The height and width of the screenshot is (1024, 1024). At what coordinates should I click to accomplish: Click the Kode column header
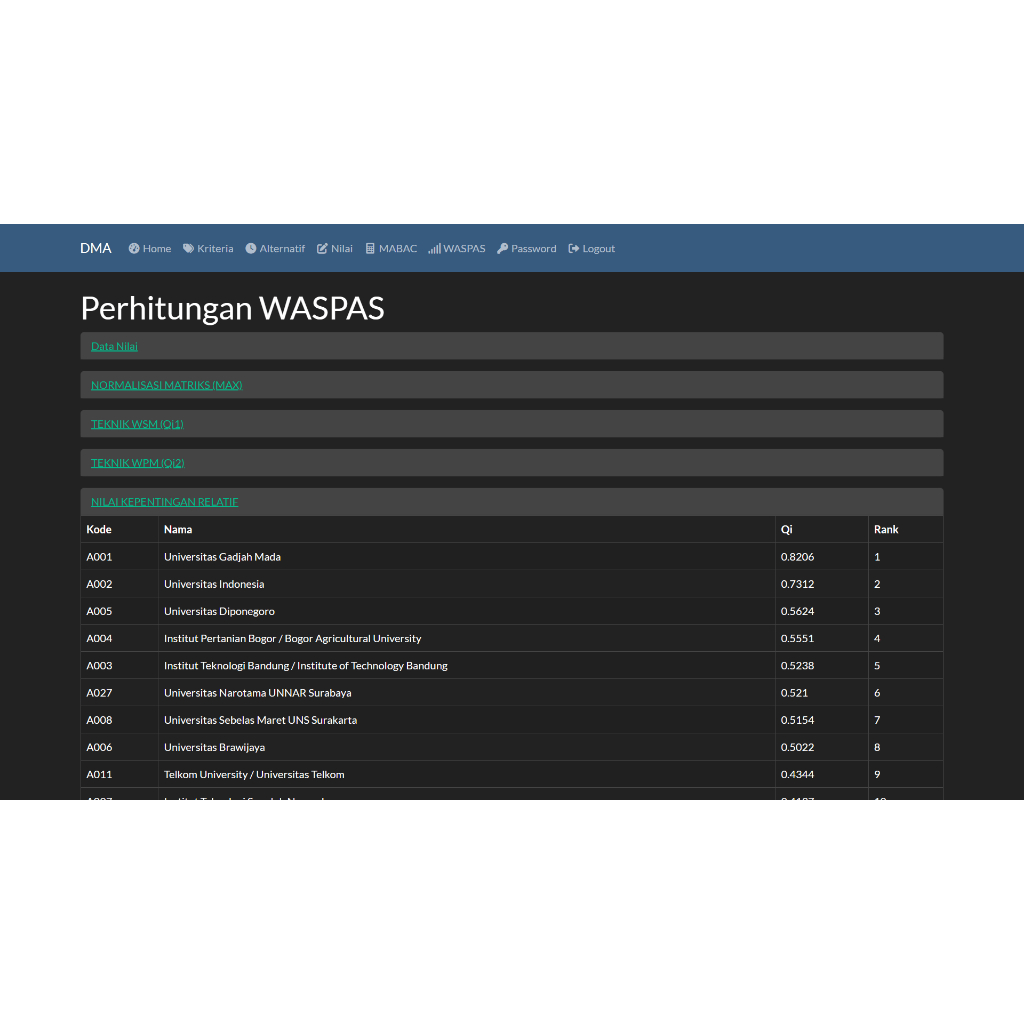[120, 529]
